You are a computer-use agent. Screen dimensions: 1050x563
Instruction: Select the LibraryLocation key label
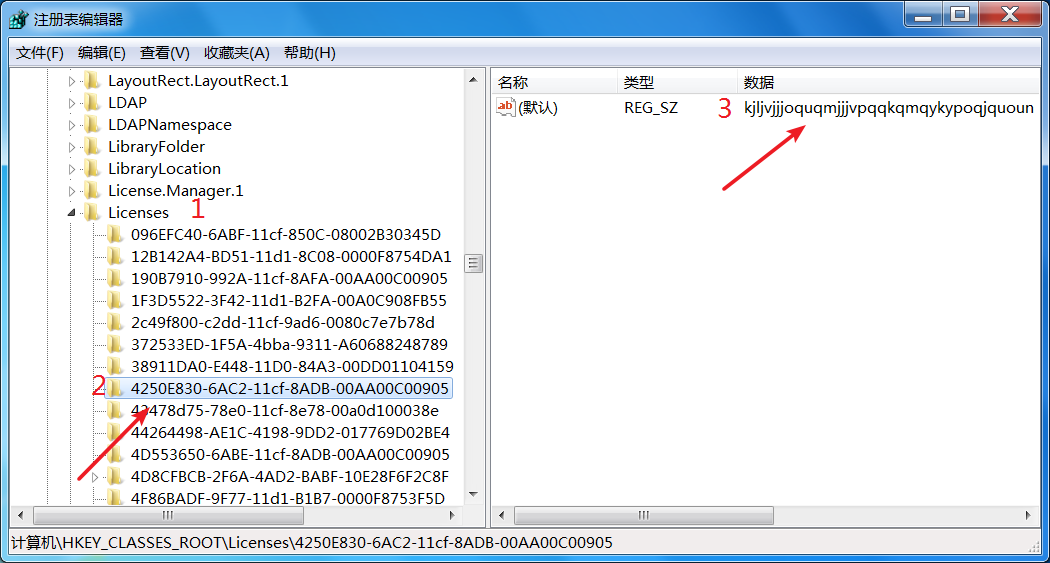coord(164,169)
